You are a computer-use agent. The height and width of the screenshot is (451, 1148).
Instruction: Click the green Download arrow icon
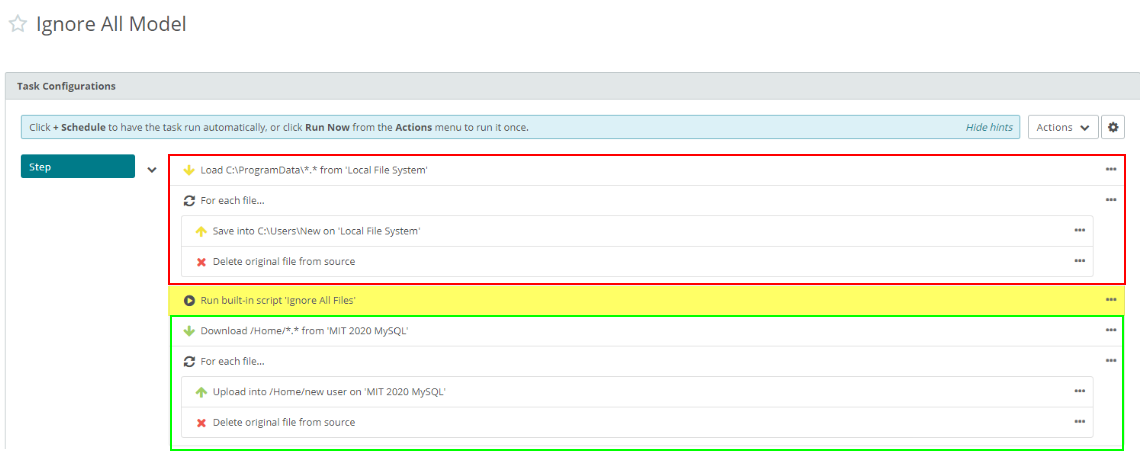pyautogui.click(x=189, y=331)
